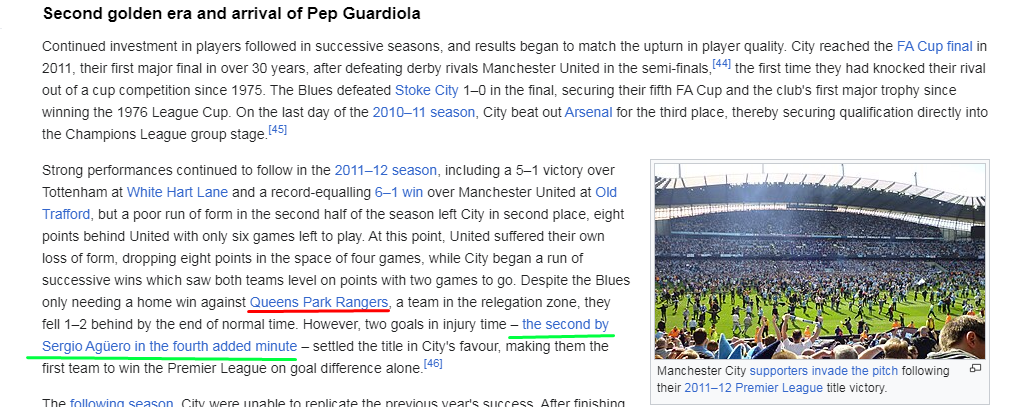Screen dimensions: 1020x407
Task: Open the 6–1 win link
Action: click(399, 192)
